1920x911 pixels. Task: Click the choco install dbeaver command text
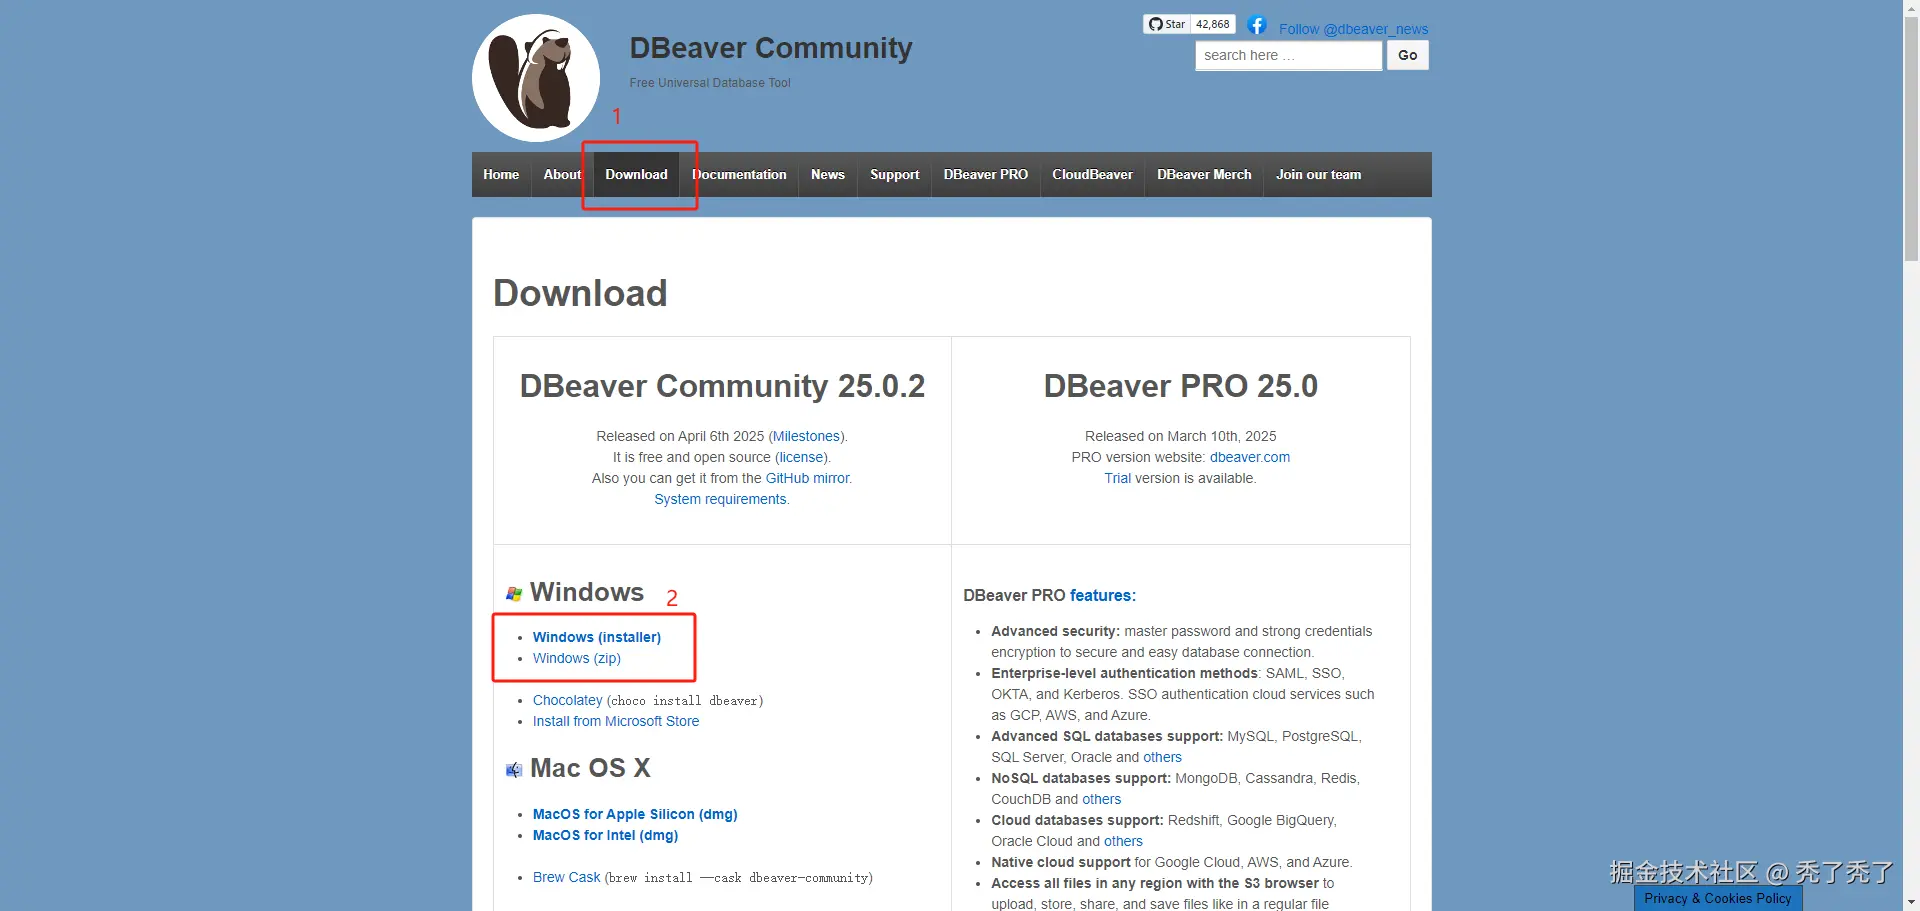pyautogui.click(x=685, y=701)
